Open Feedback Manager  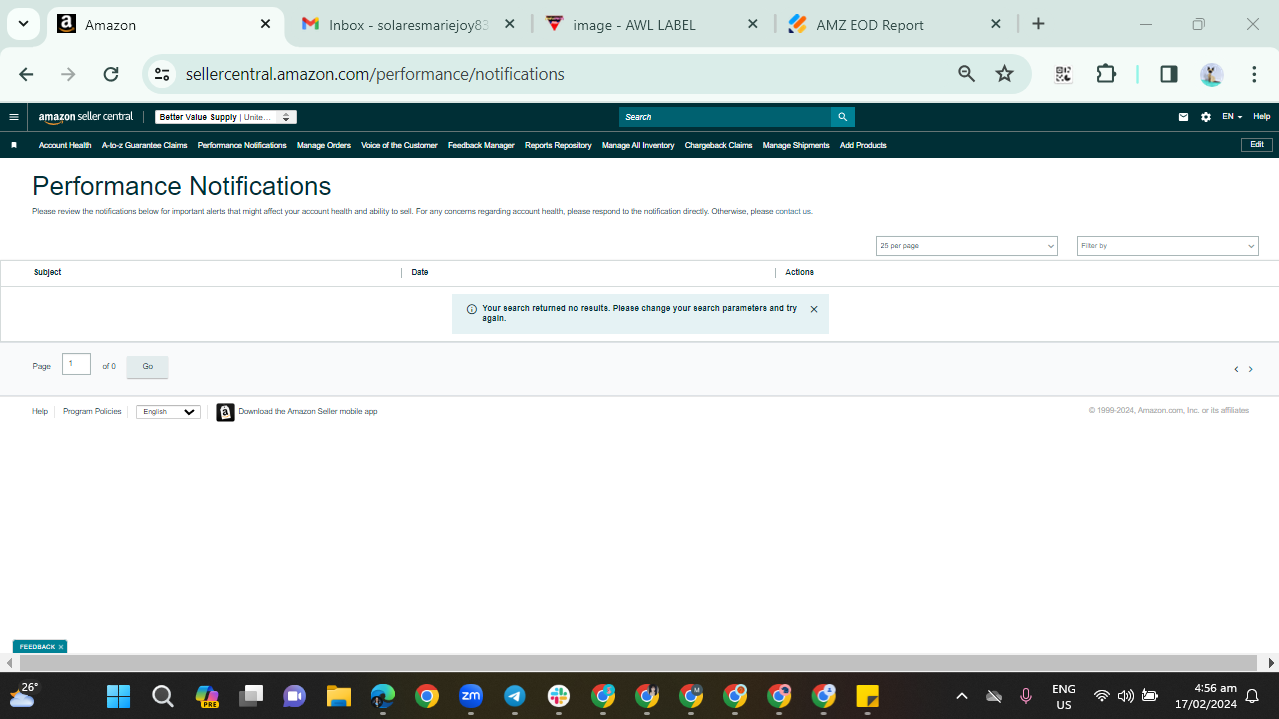pos(481,145)
